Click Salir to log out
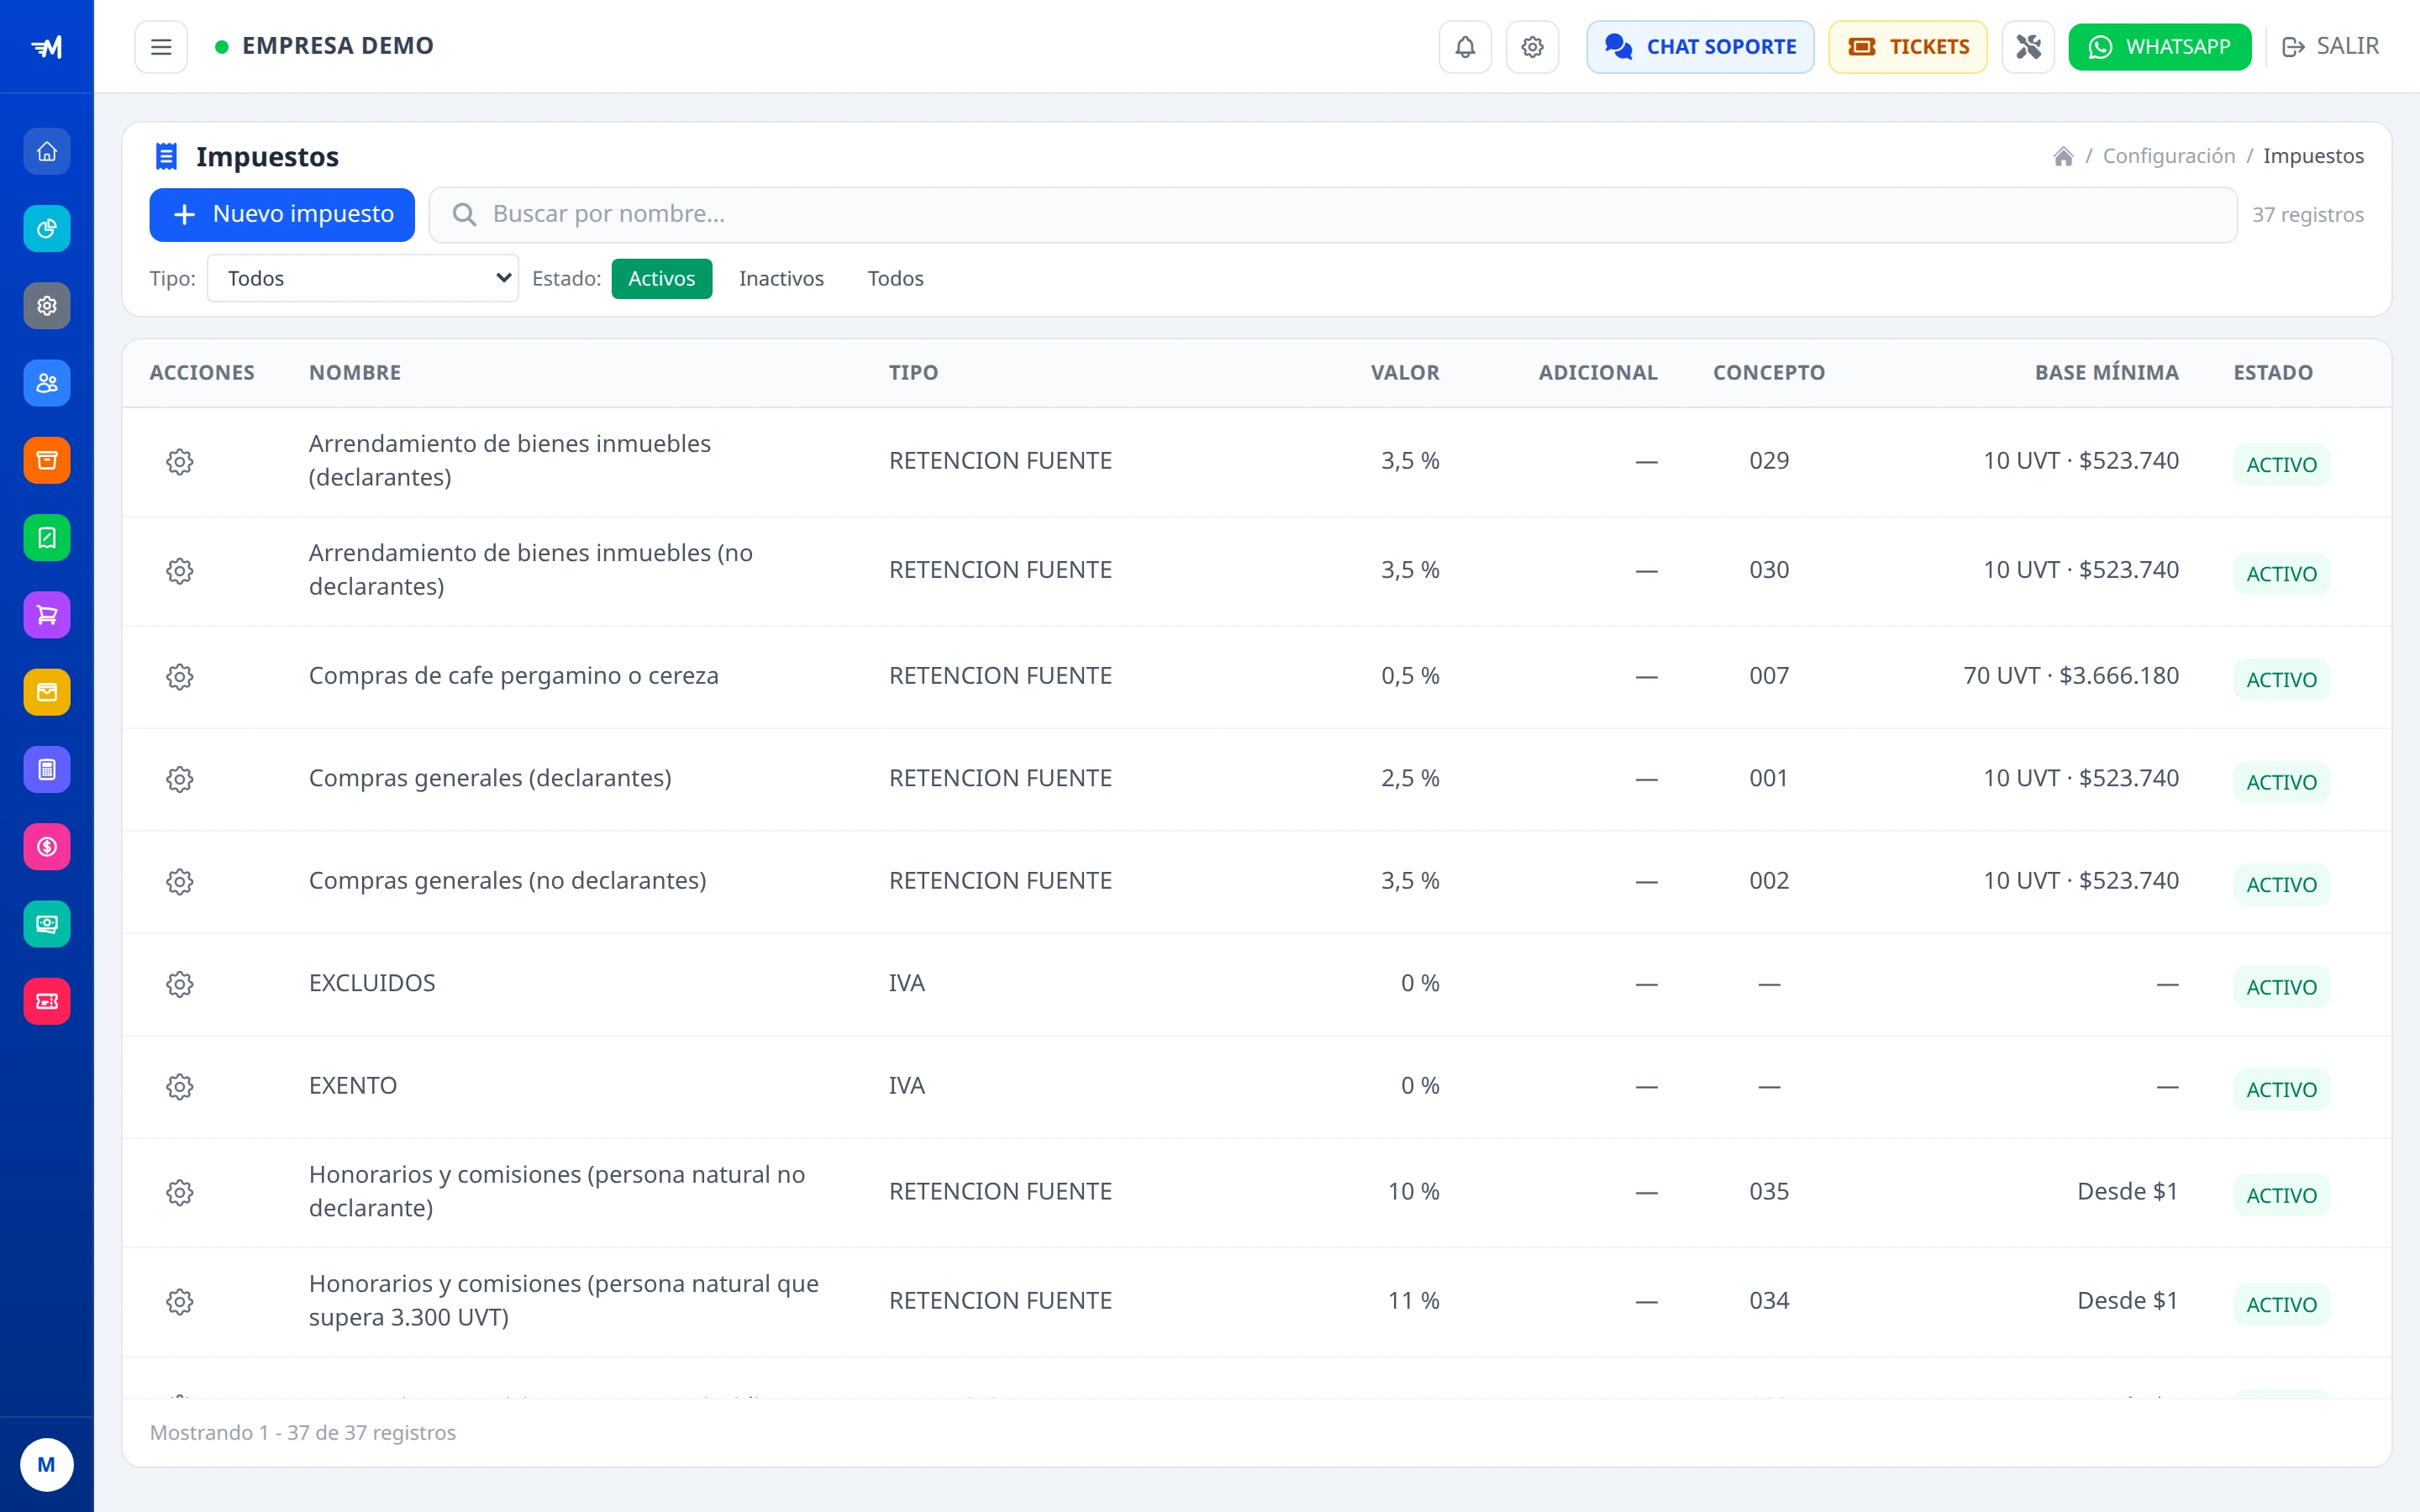Viewport: 2420px width, 1512px height. point(2331,46)
